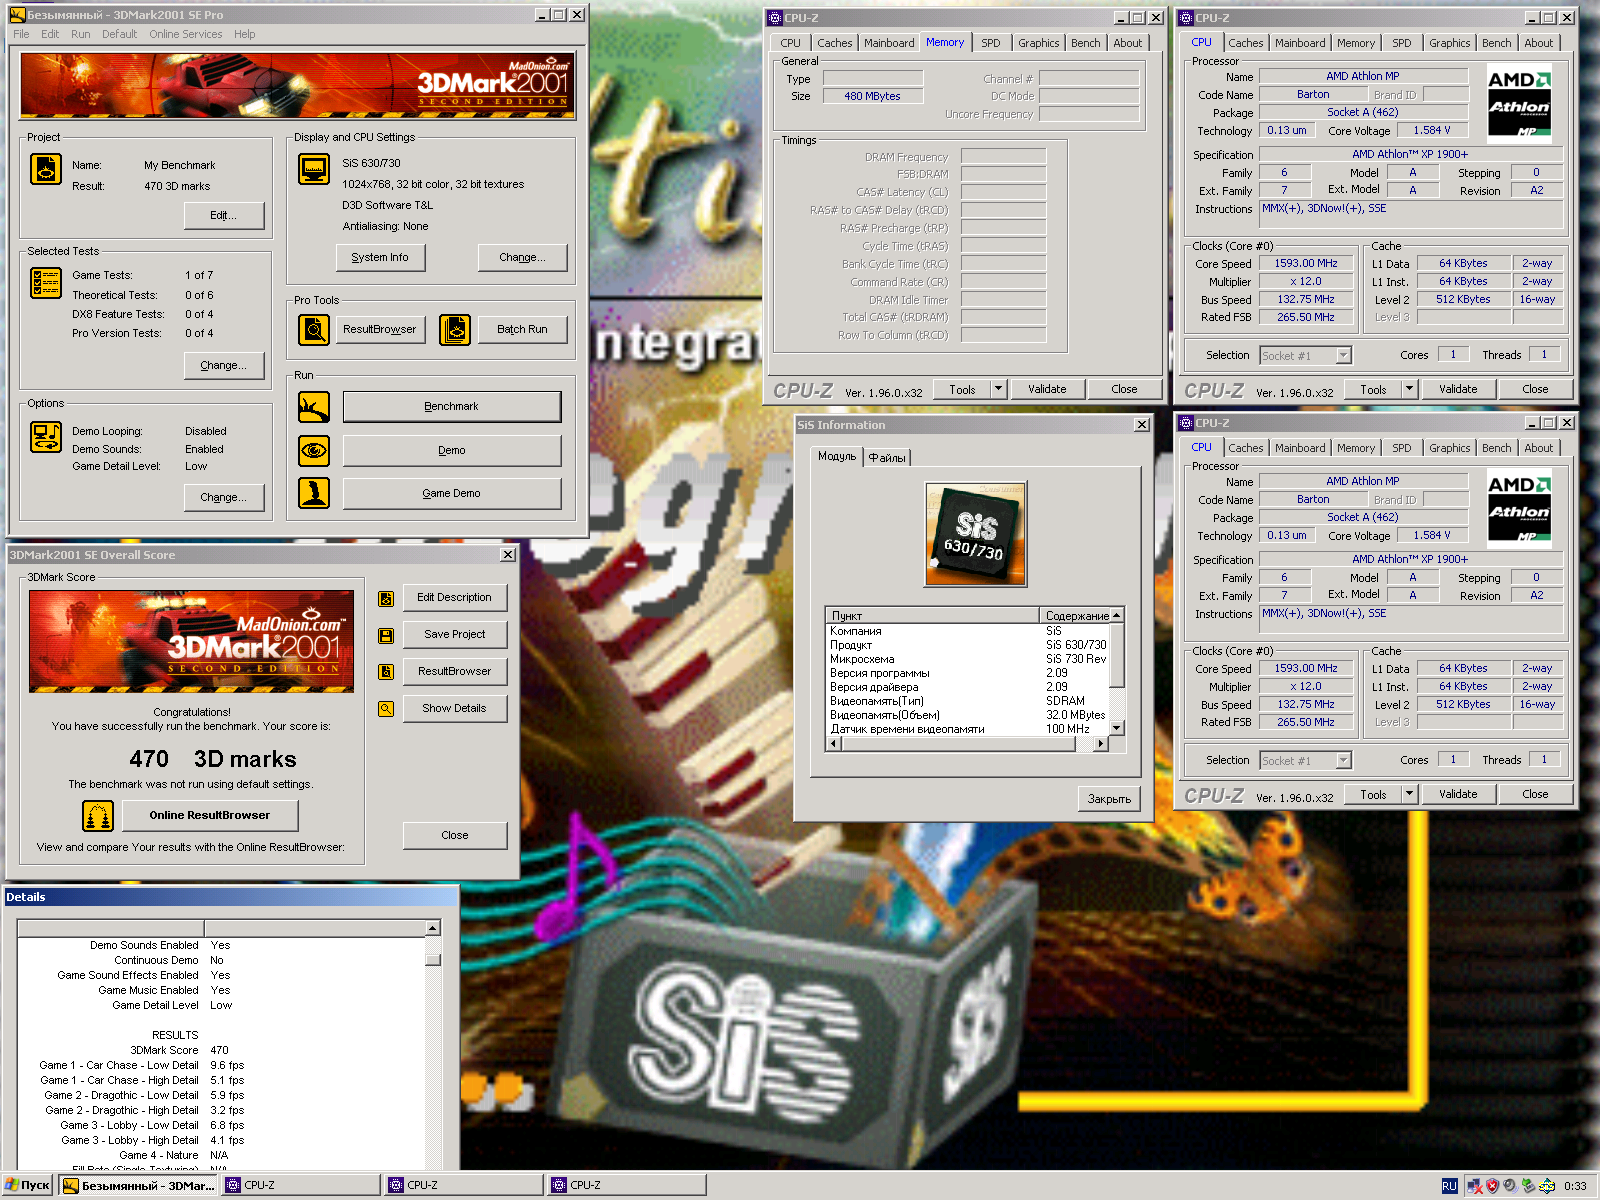Image resolution: width=1600 pixels, height=1200 pixels.
Task: Click Change... in Options group
Action: pos(224,498)
